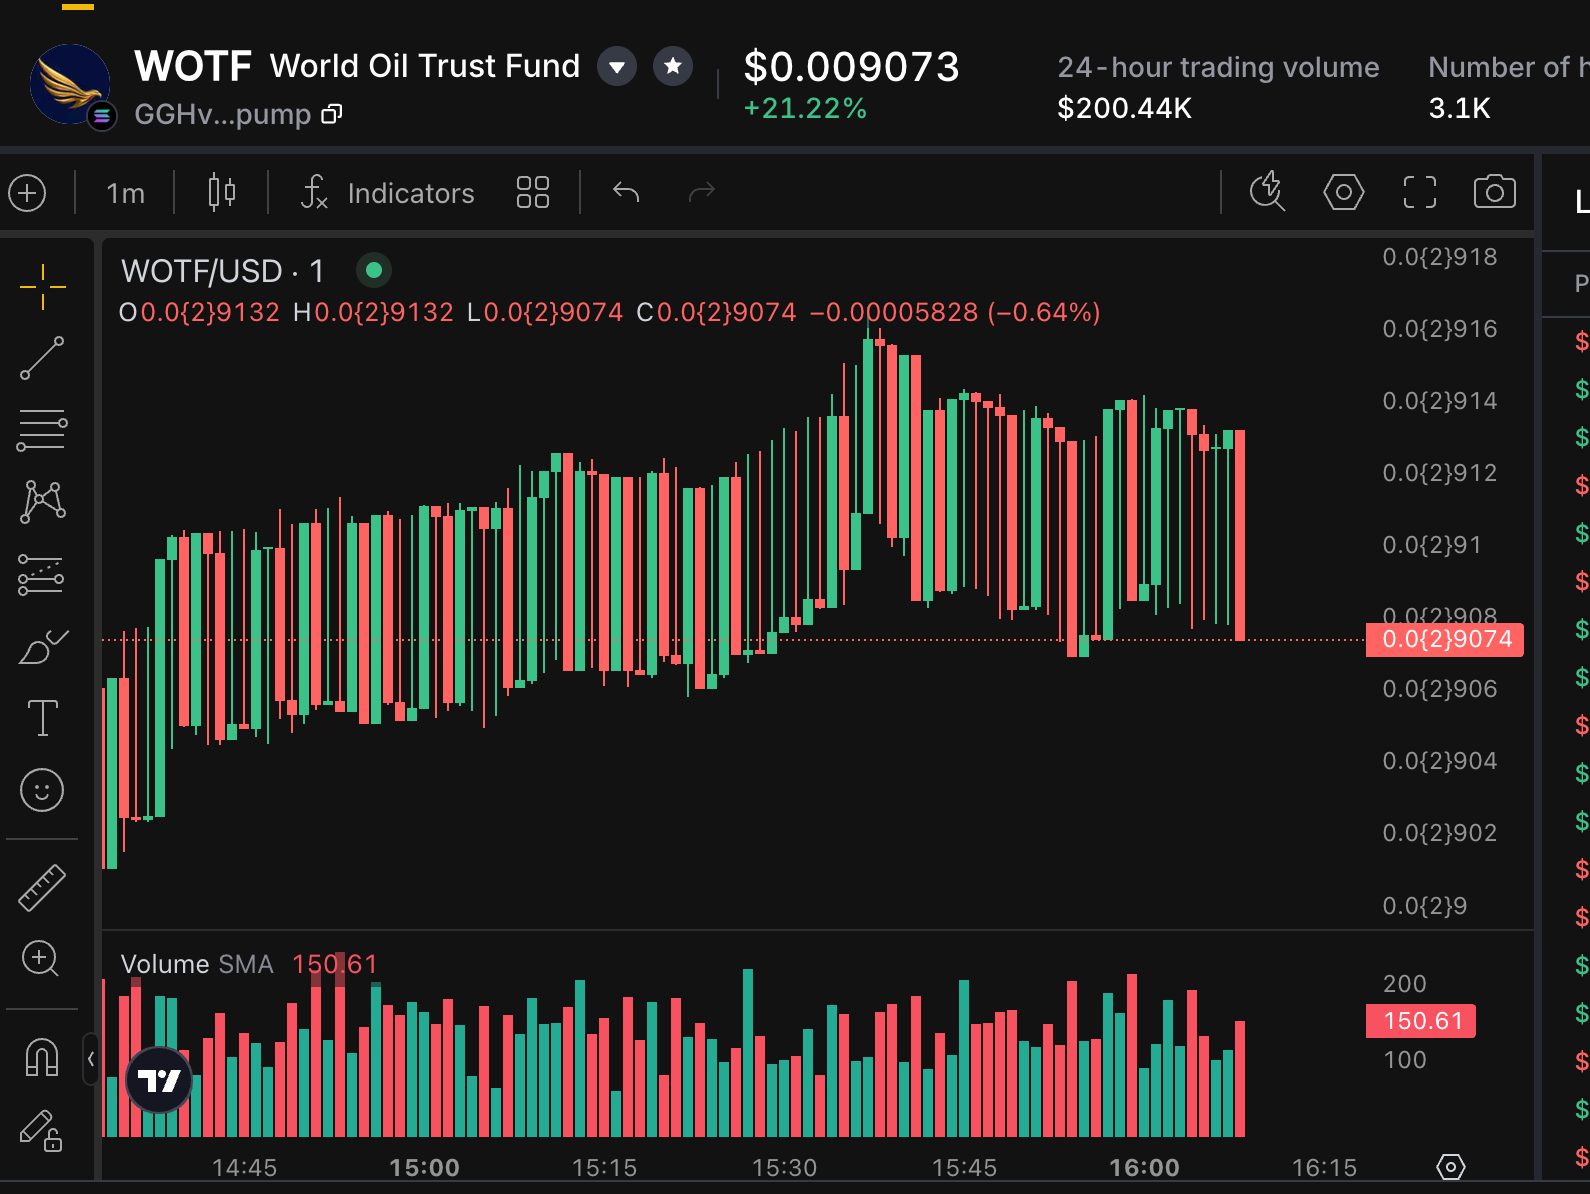This screenshot has height=1194, width=1590.
Task: Click the 14:45 time axis label
Action: [244, 1167]
